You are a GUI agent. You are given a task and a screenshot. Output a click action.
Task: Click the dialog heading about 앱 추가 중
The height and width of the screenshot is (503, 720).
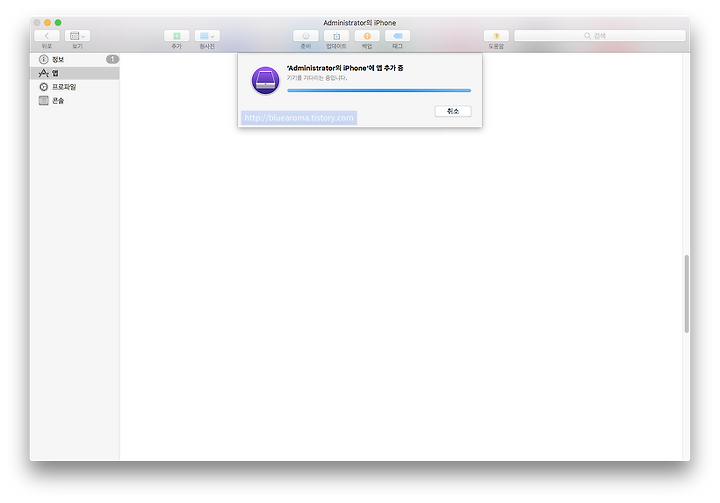(345, 68)
